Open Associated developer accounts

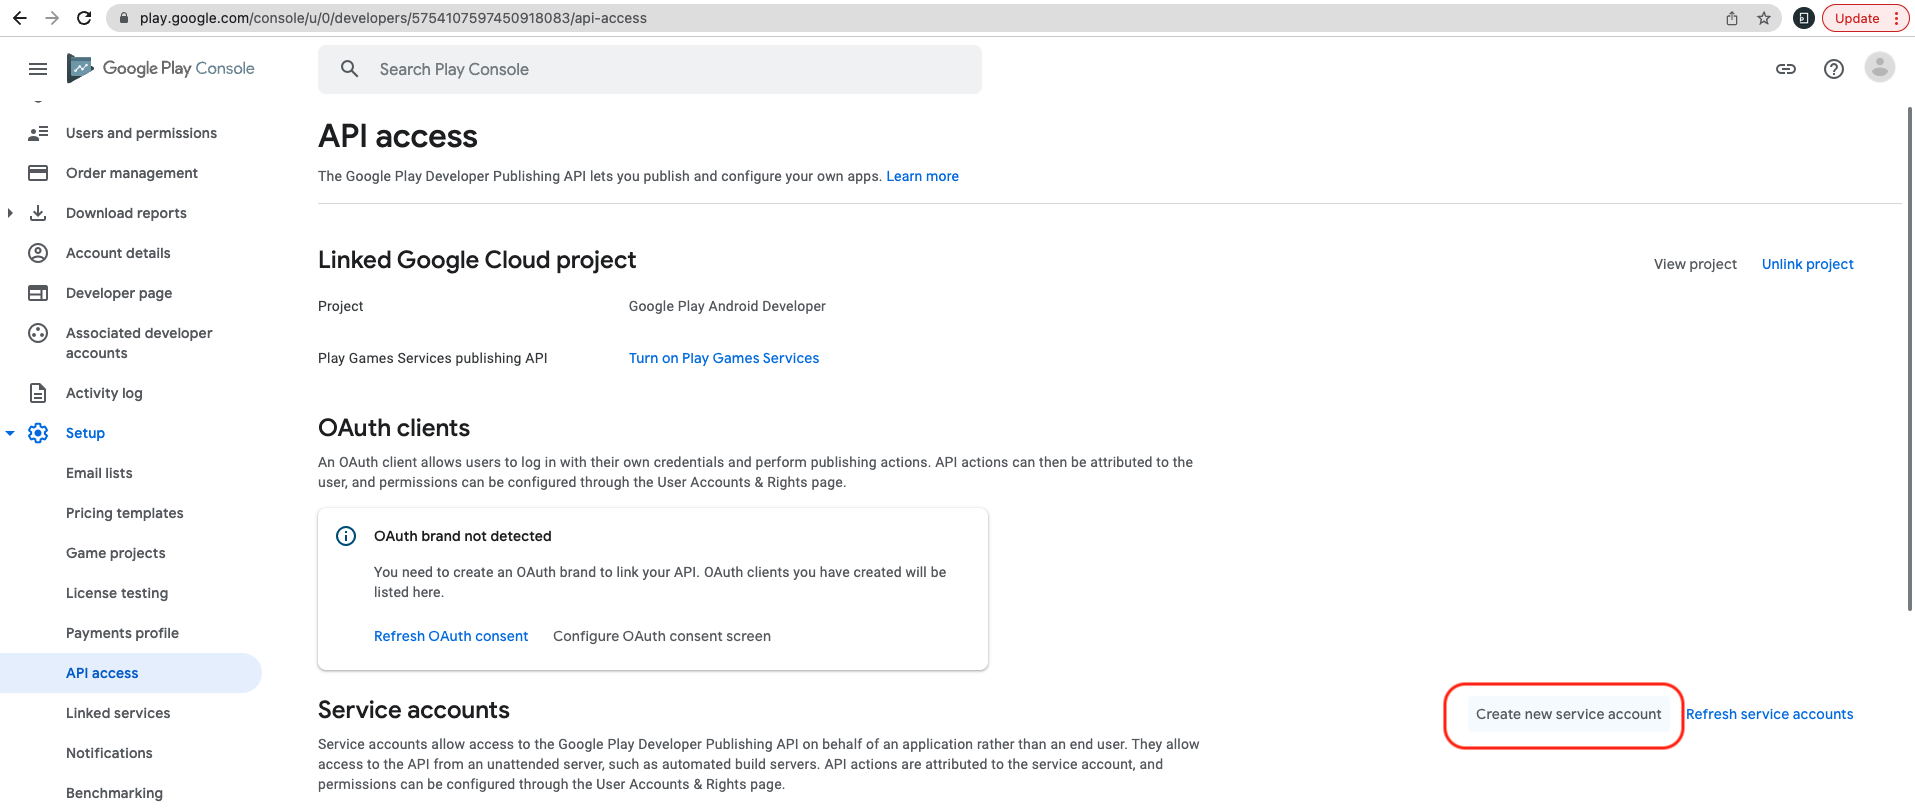[x=139, y=343]
